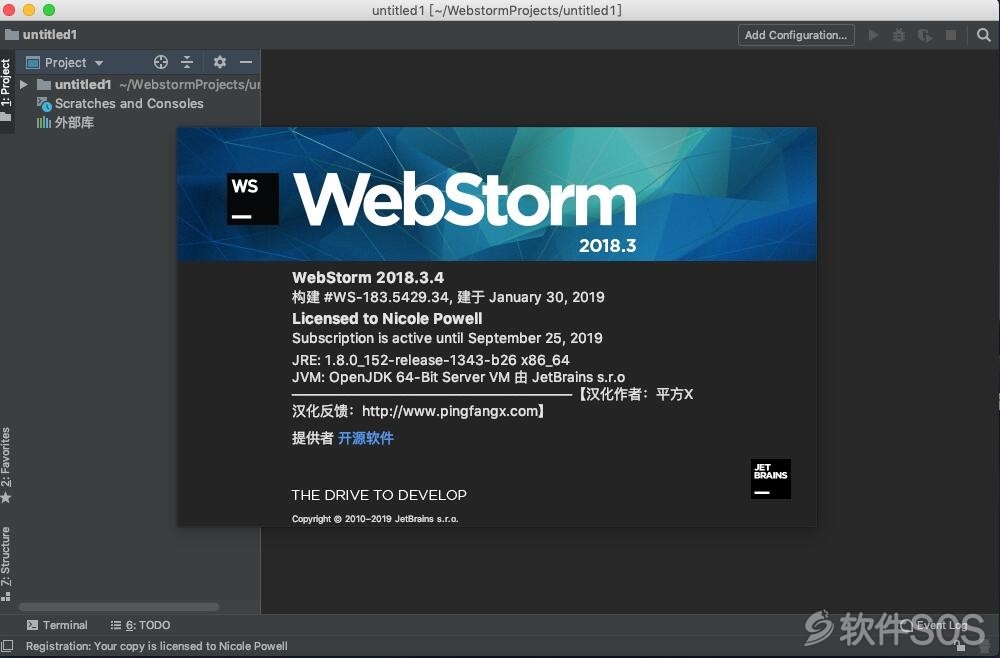Click the Stop square icon
This screenshot has width=1000, height=658.
951,35
